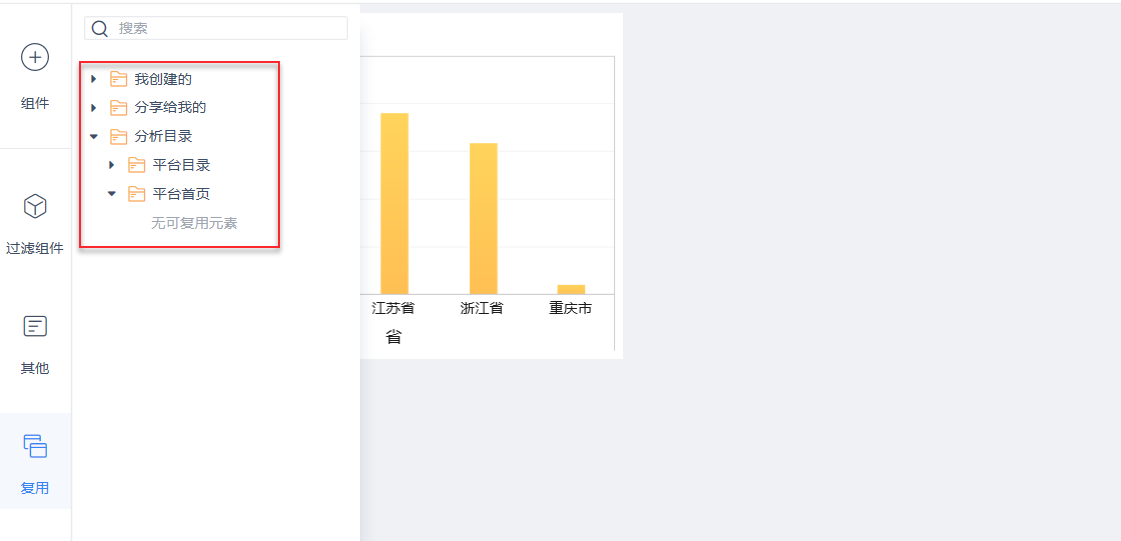Click the plus icon for 组件

[35, 58]
